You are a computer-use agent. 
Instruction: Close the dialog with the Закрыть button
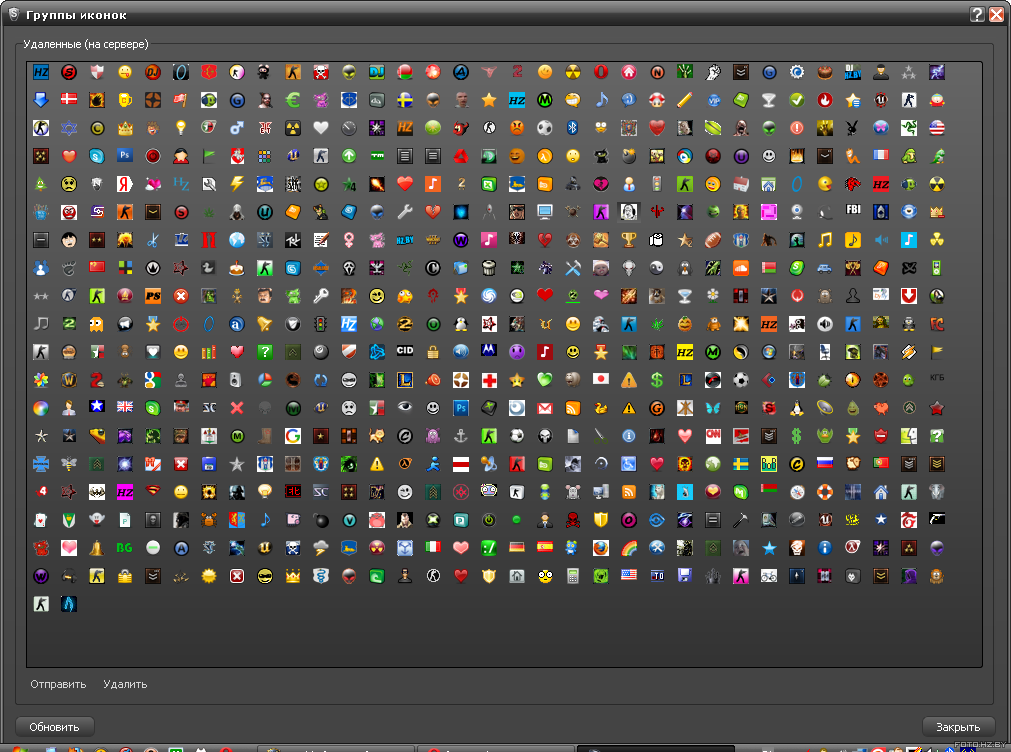tap(958, 727)
